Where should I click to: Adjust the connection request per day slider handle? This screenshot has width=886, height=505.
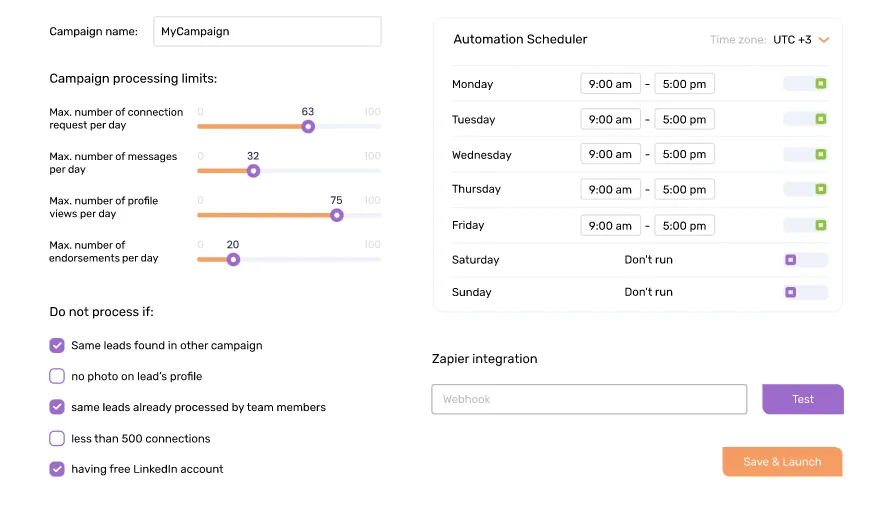[308, 127]
